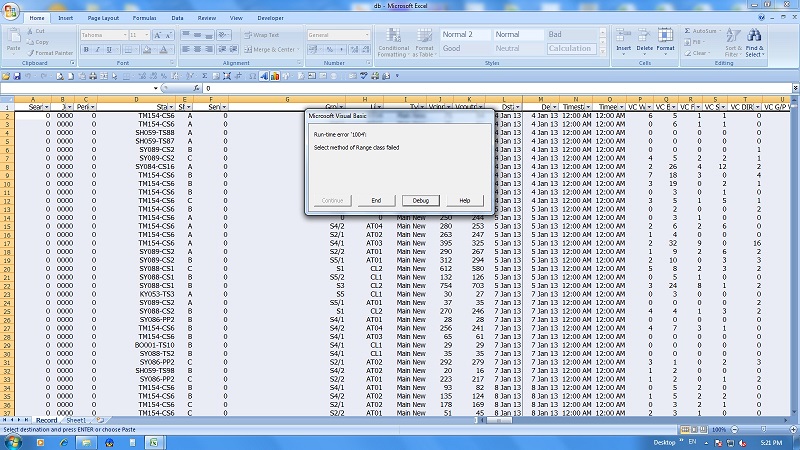Viewport: 800px width, 450px height.
Task: Toggle Bold formatting
Action: [86, 49]
